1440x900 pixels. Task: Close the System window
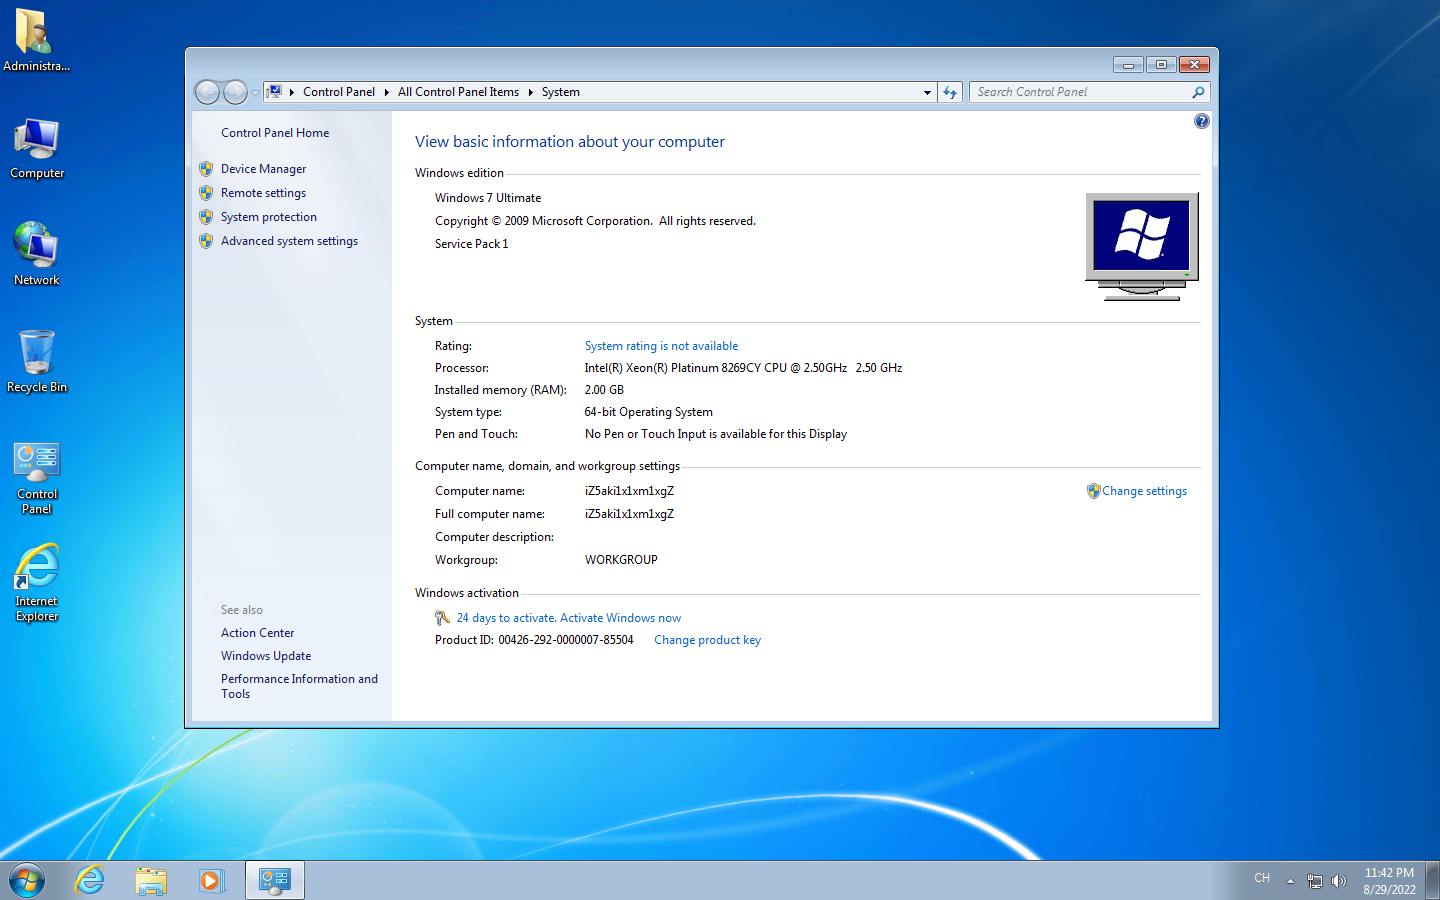(1194, 65)
